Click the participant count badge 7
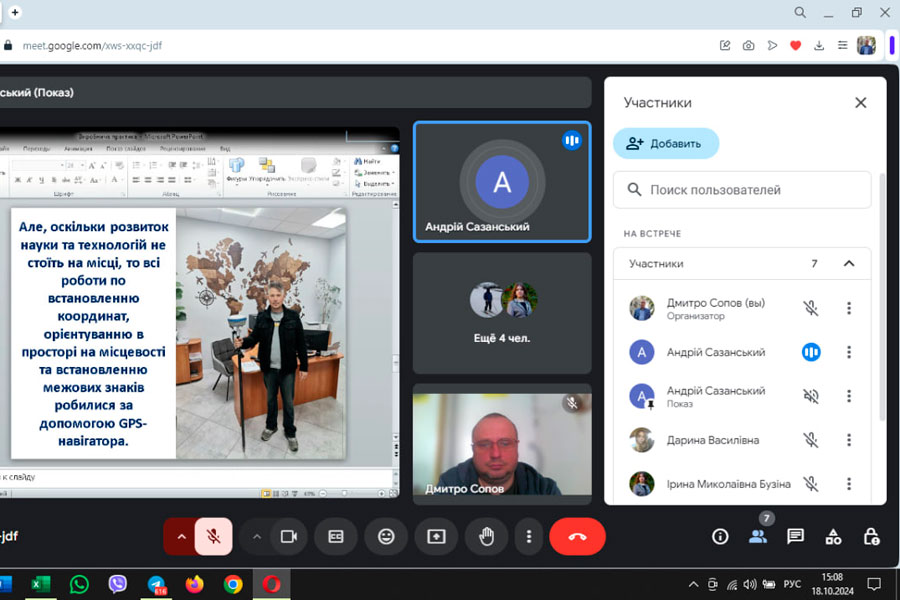The width and height of the screenshot is (900, 600). 766,518
